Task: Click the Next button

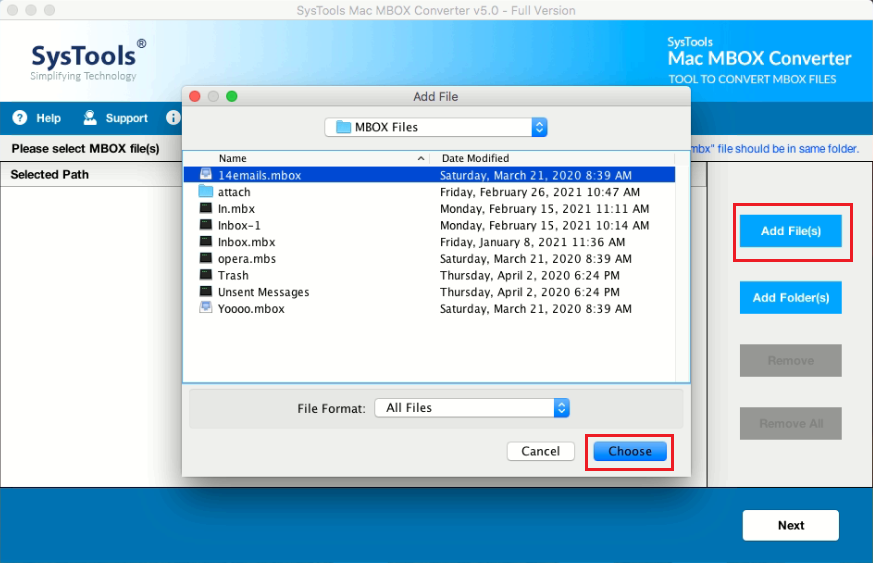Action: (791, 525)
